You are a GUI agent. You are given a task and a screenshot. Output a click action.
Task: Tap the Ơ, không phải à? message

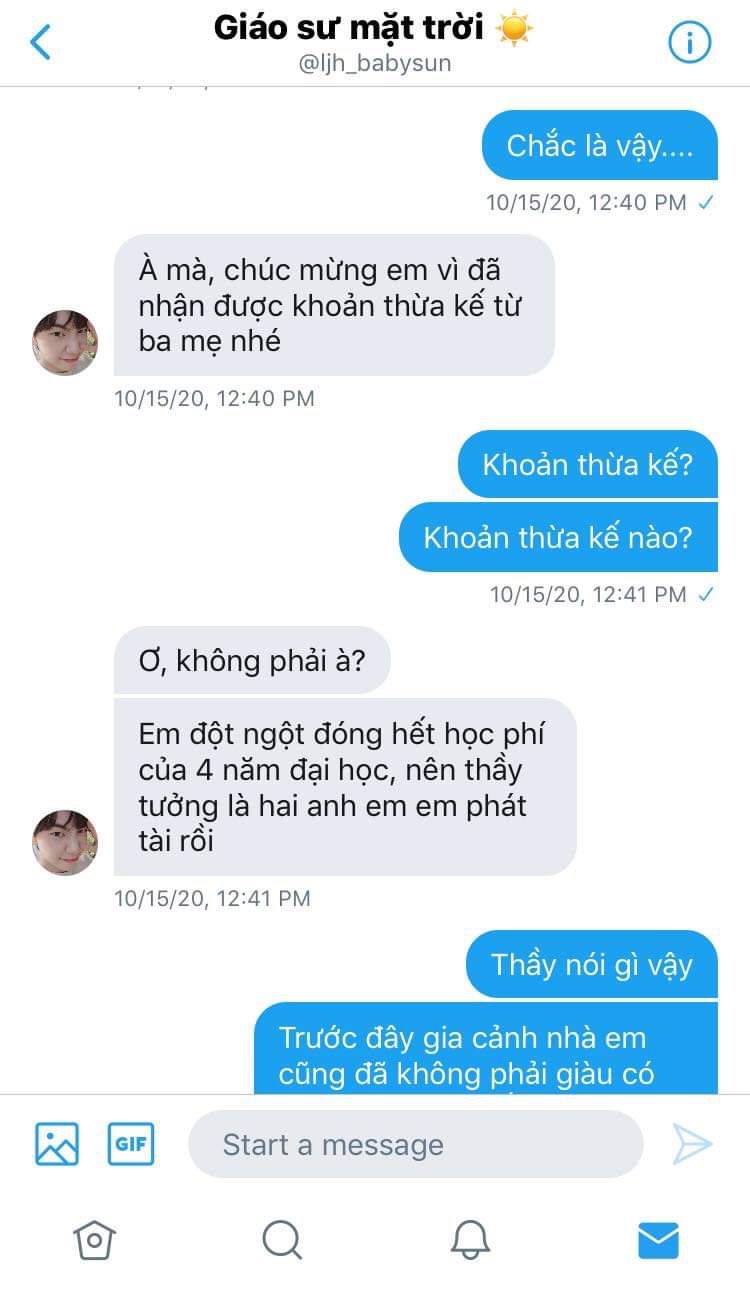pyautogui.click(x=252, y=660)
